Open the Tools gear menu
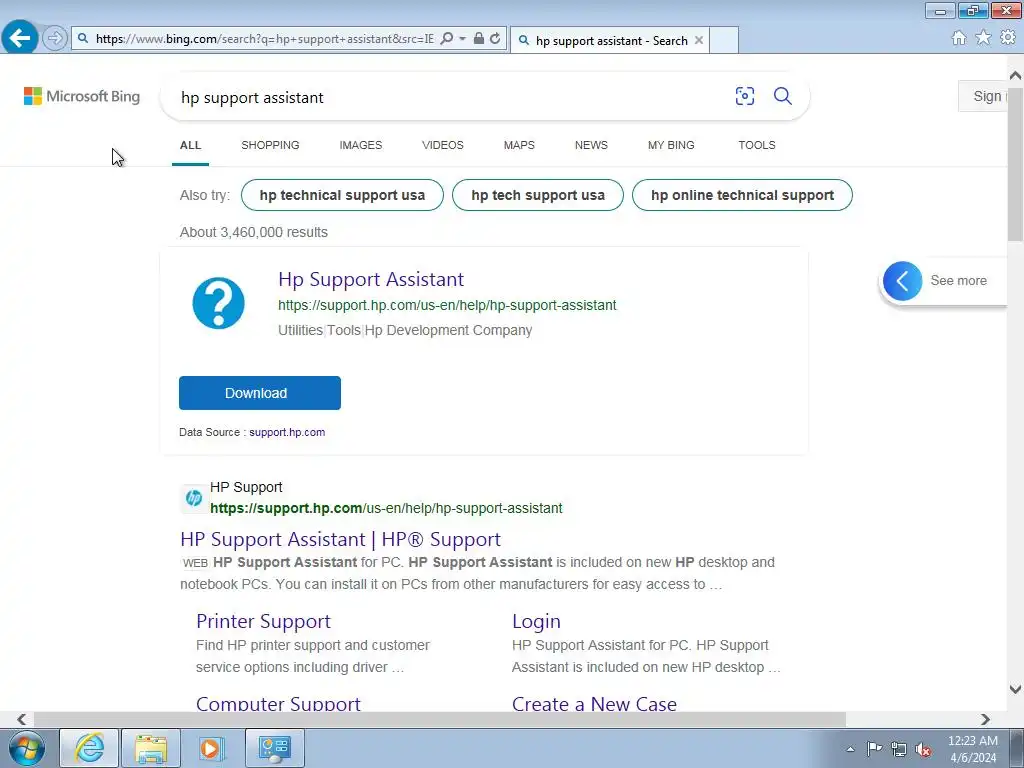This screenshot has height=768, width=1024. (1008, 38)
